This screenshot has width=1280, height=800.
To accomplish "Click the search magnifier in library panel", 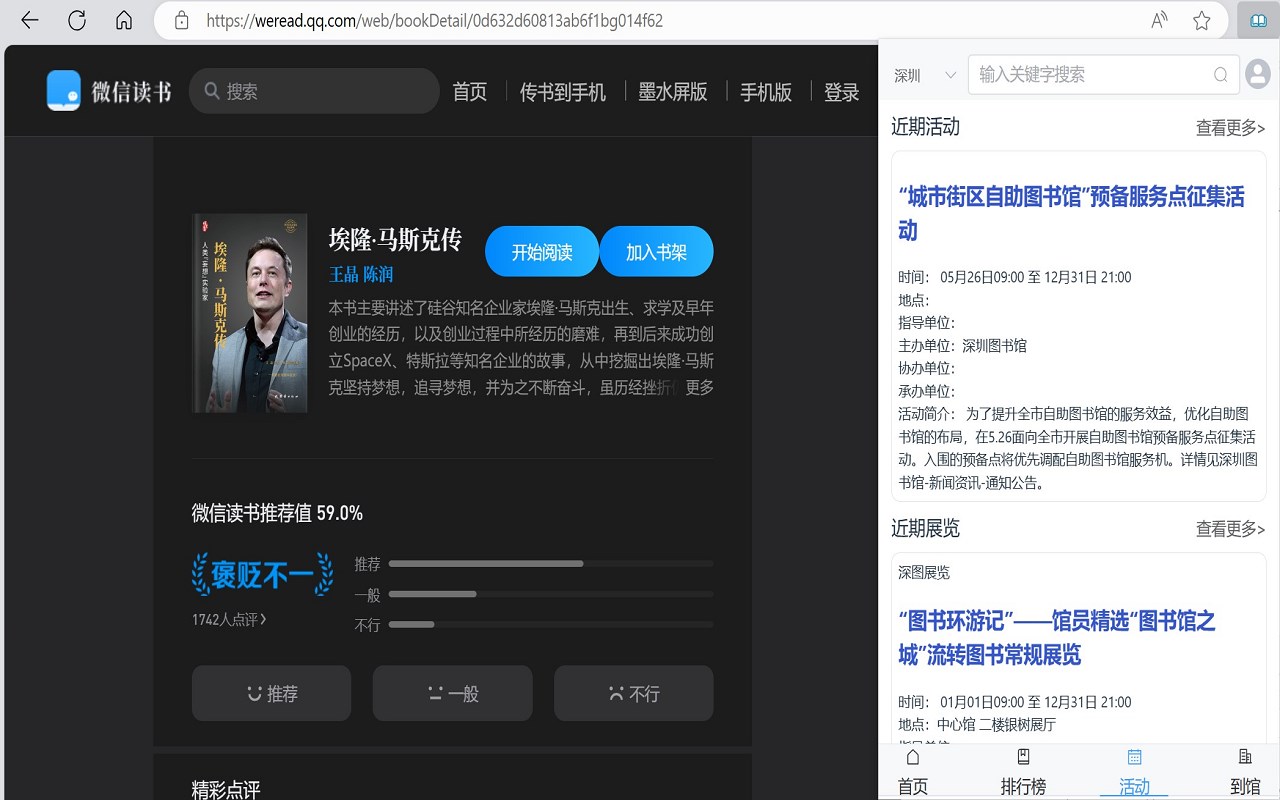I will pos(1221,75).
